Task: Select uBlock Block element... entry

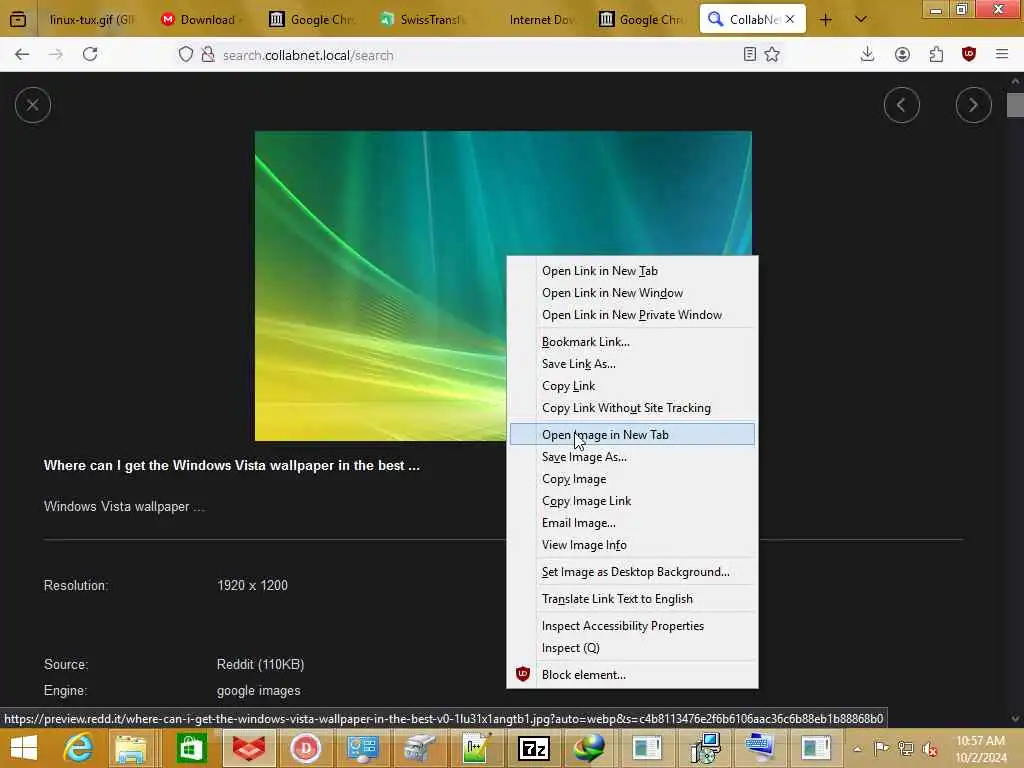Action: coord(632,675)
